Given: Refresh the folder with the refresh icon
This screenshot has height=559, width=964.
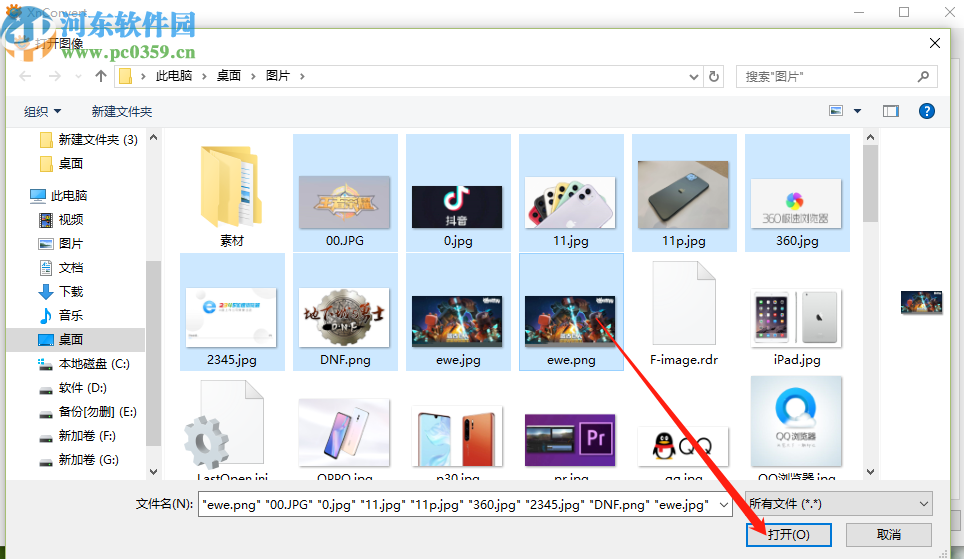Looking at the screenshot, I should point(714,76).
